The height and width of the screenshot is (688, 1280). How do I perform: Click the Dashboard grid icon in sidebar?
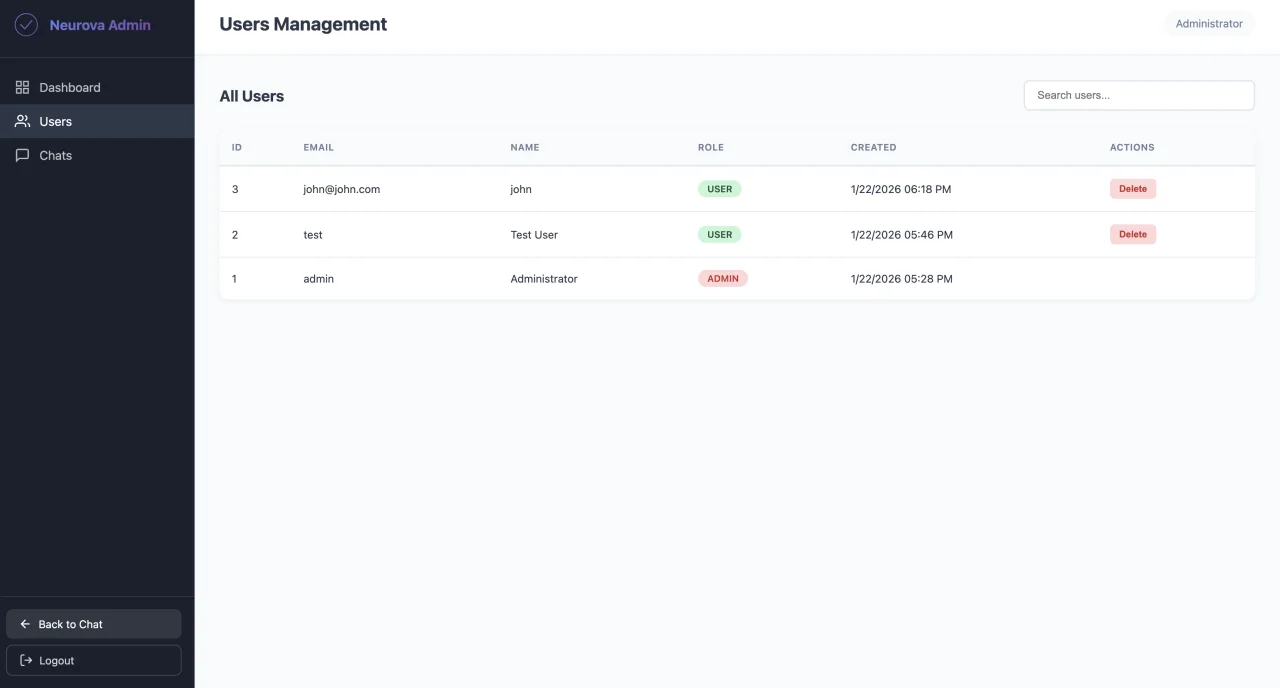[22, 88]
